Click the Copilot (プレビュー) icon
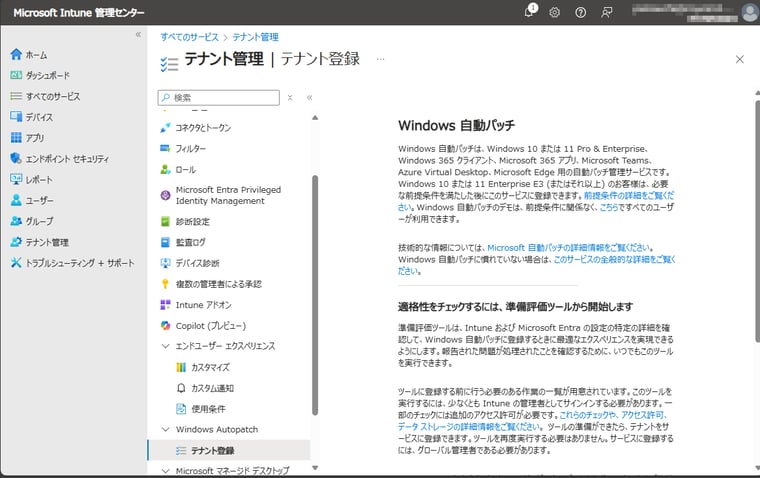760x478 pixels. [165, 326]
